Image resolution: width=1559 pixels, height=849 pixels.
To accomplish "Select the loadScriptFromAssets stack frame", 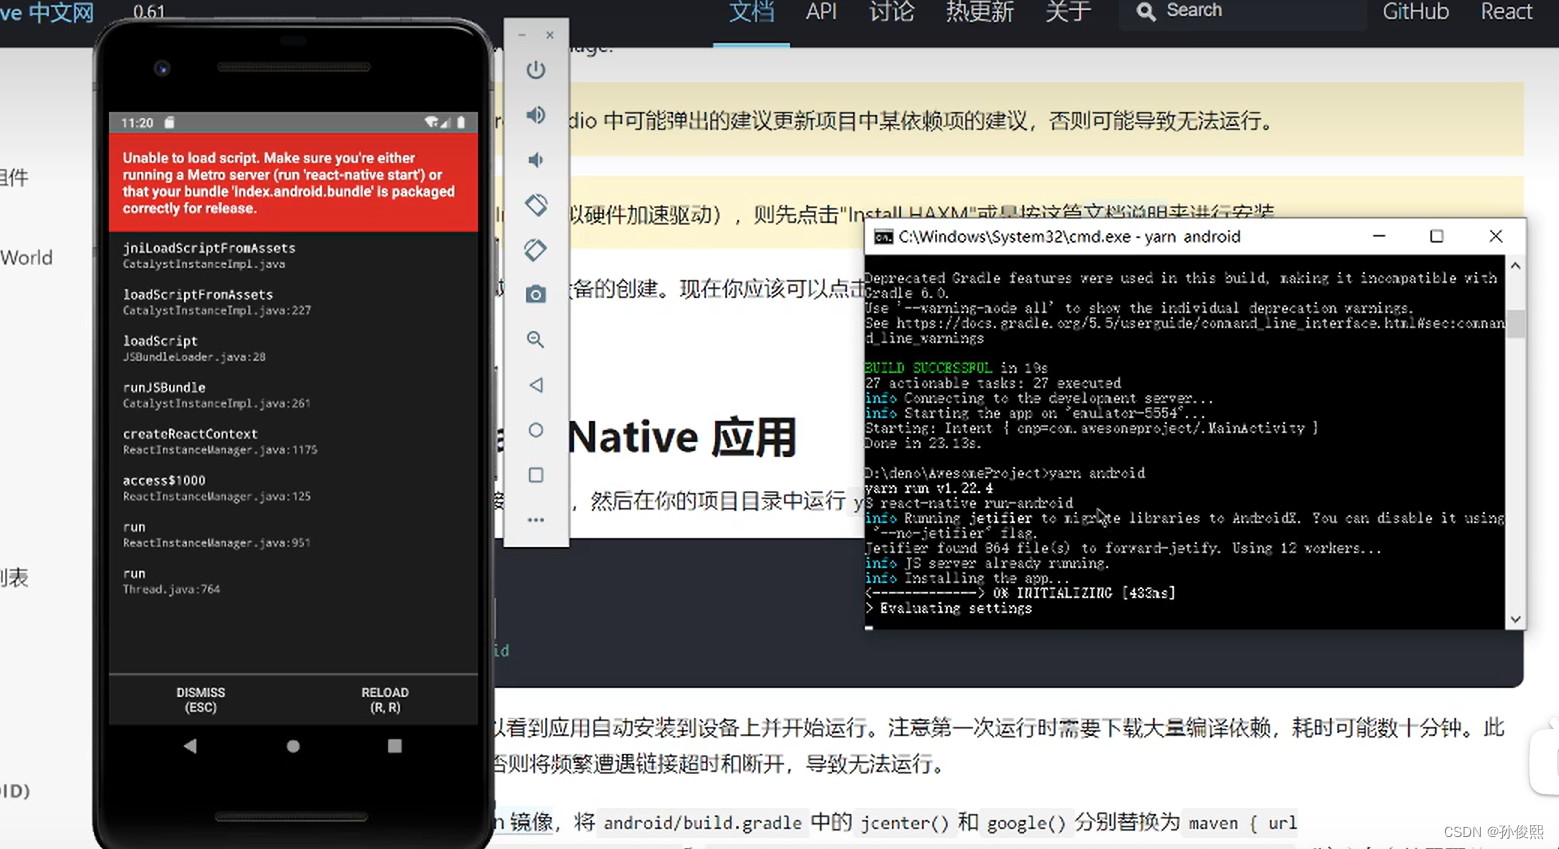I will pos(293,302).
